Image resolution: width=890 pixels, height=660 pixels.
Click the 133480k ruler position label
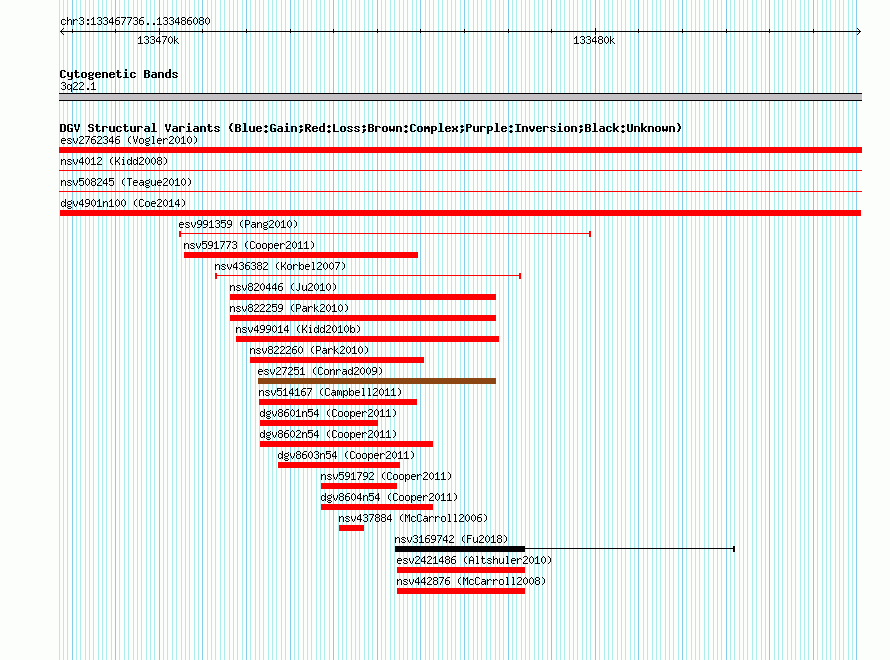(594, 40)
